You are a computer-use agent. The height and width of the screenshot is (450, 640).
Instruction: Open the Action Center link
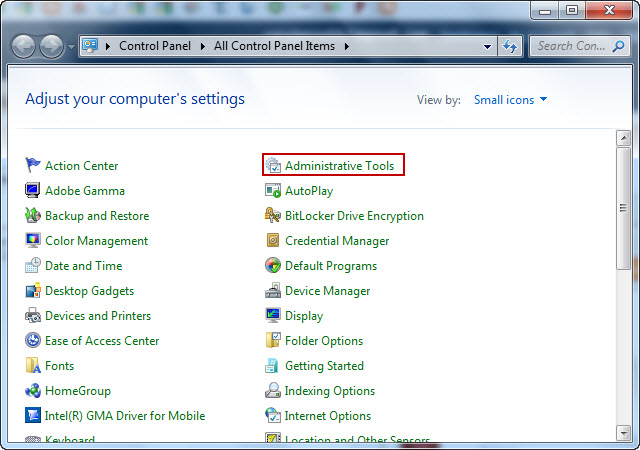click(82, 166)
